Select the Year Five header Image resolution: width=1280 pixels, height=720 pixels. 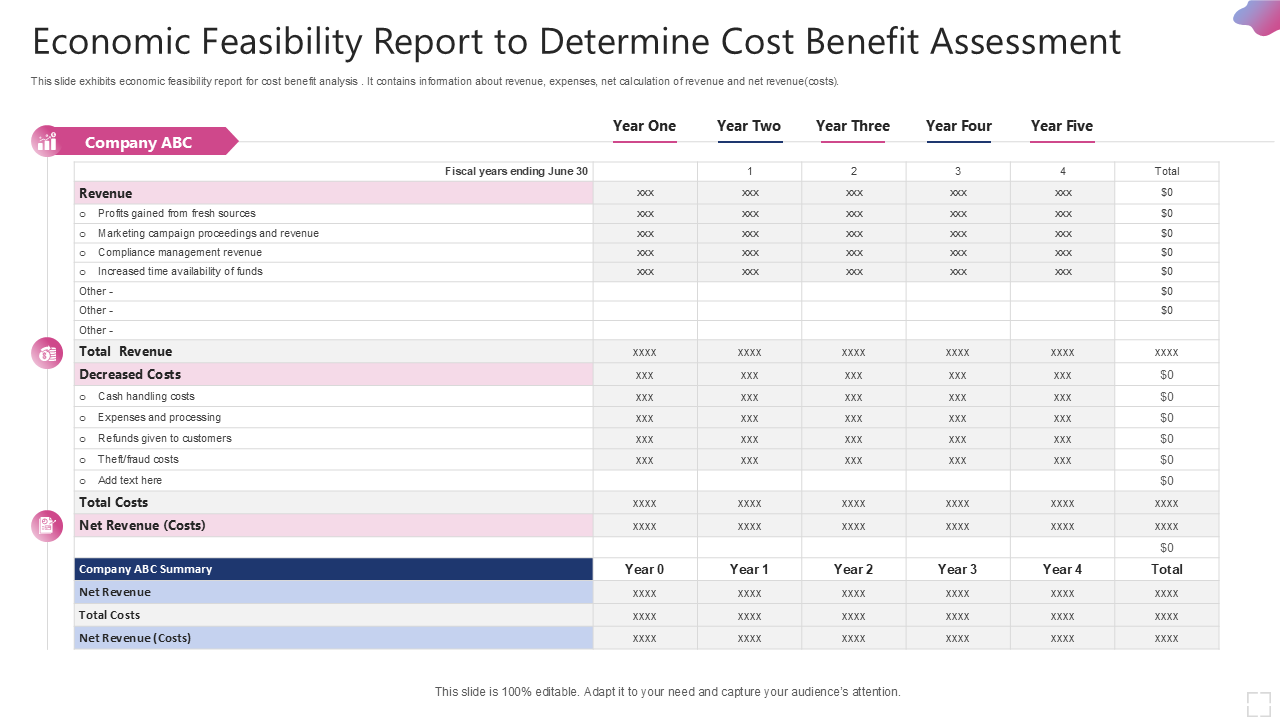[x=1062, y=126]
